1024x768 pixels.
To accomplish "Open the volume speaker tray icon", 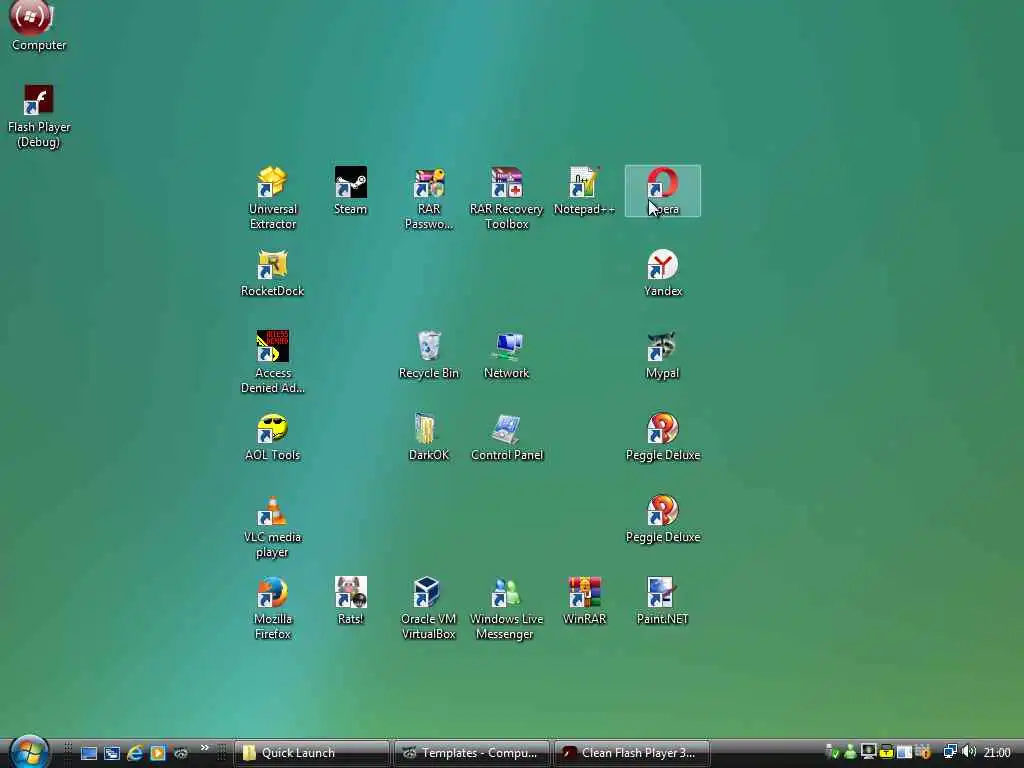I will (x=968, y=752).
